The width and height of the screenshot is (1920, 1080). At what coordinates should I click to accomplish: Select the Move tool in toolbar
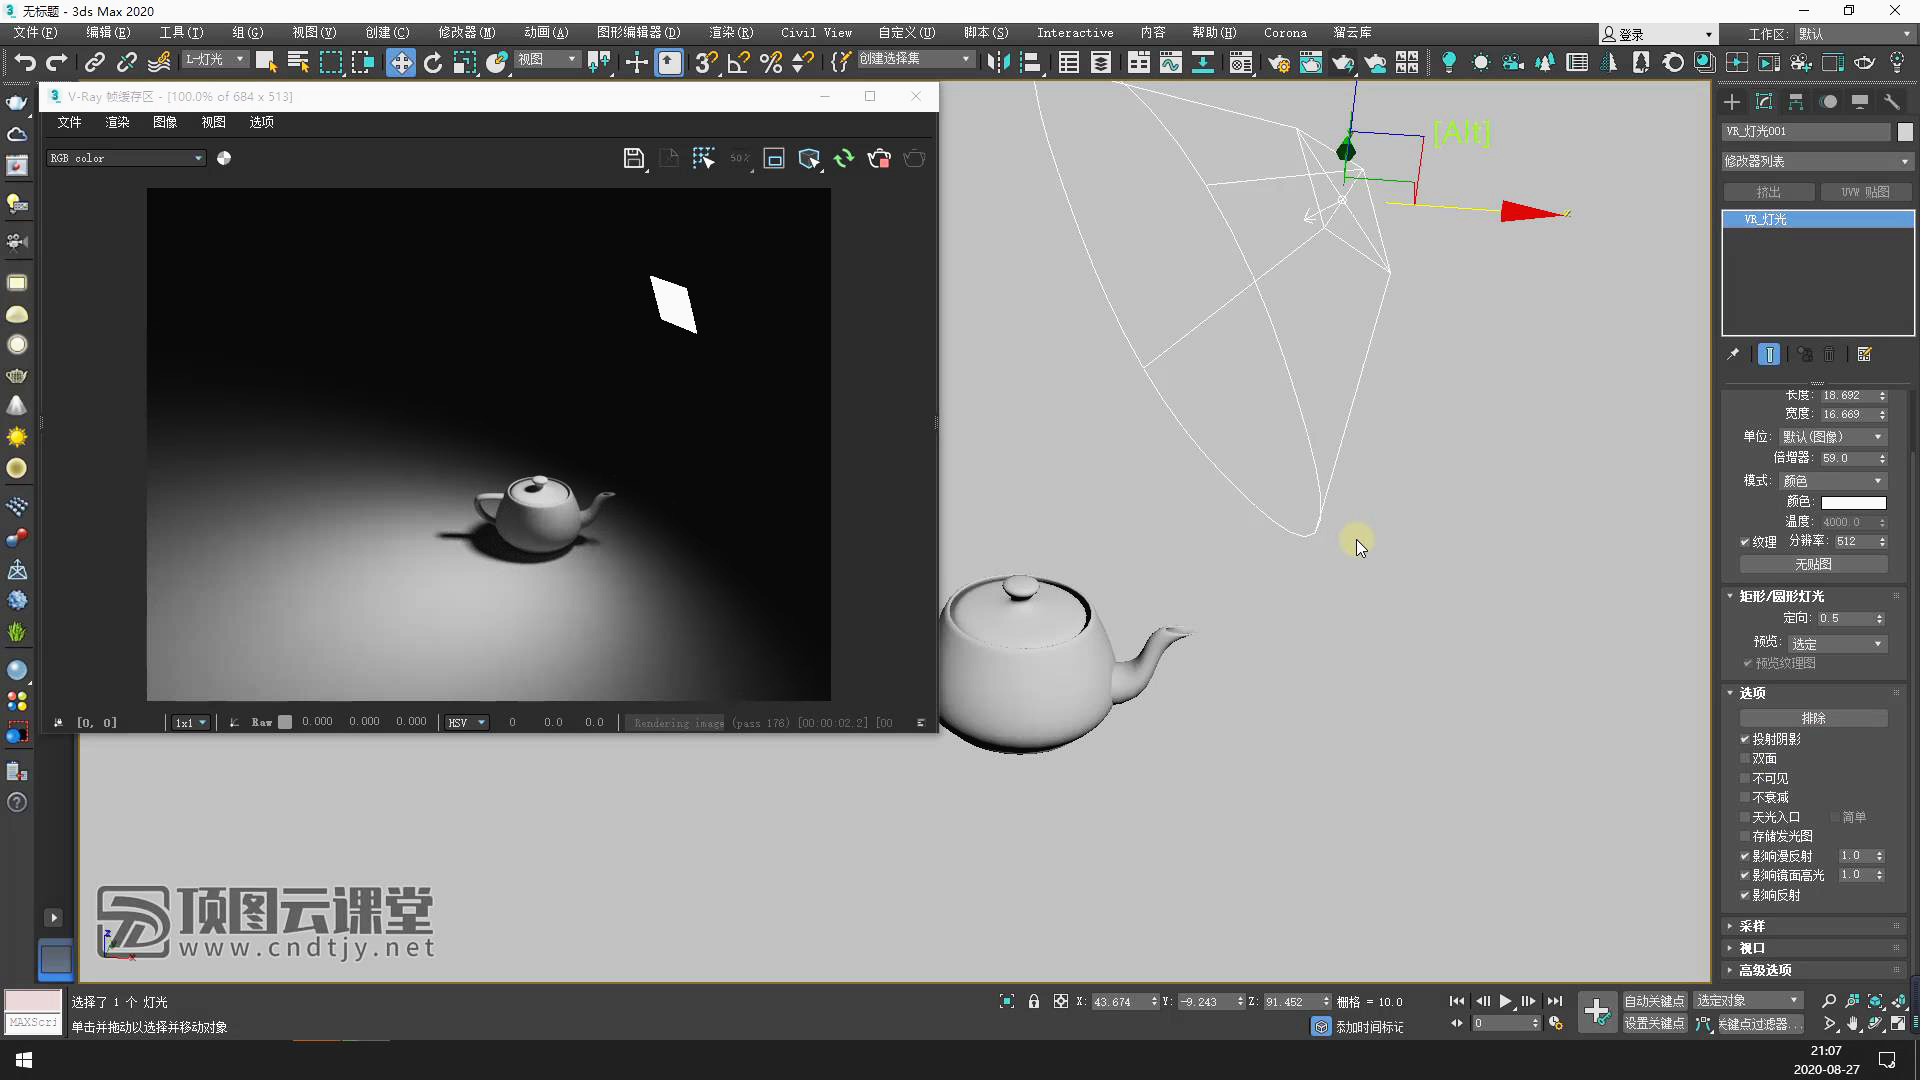click(400, 62)
